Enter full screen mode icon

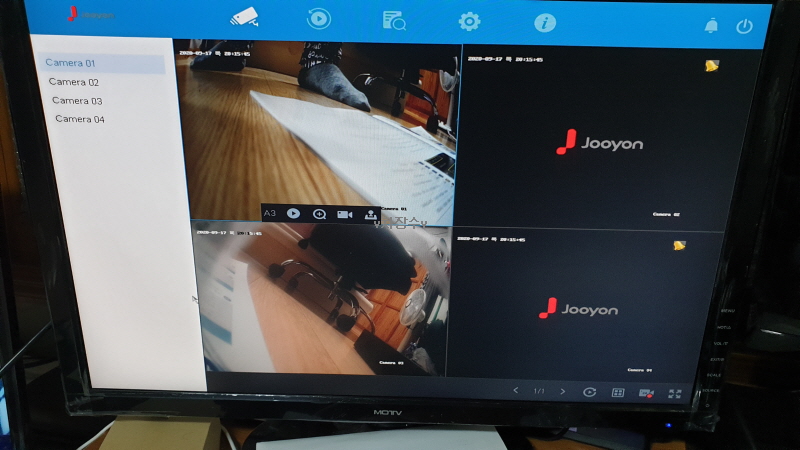[x=674, y=393]
